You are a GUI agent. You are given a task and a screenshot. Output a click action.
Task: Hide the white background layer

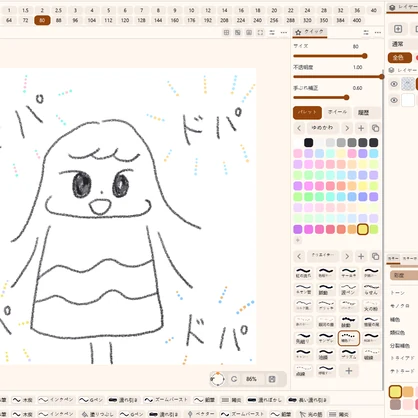tap(394, 100)
